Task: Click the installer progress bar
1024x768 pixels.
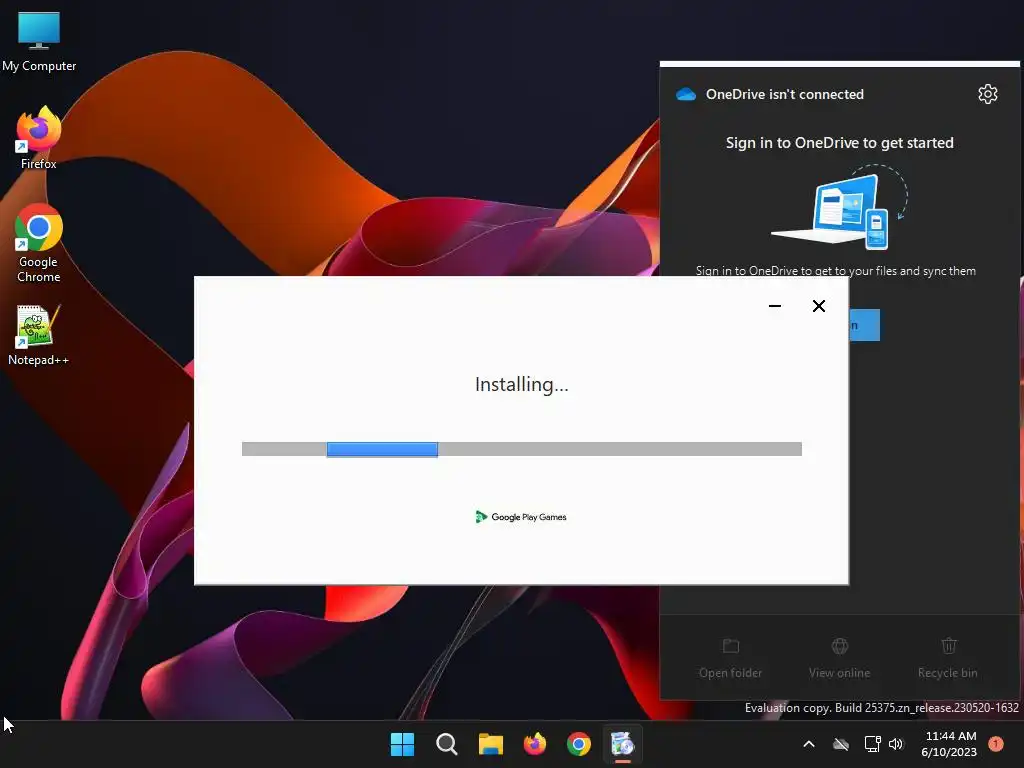Action: pyautogui.click(x=522, y=449)
